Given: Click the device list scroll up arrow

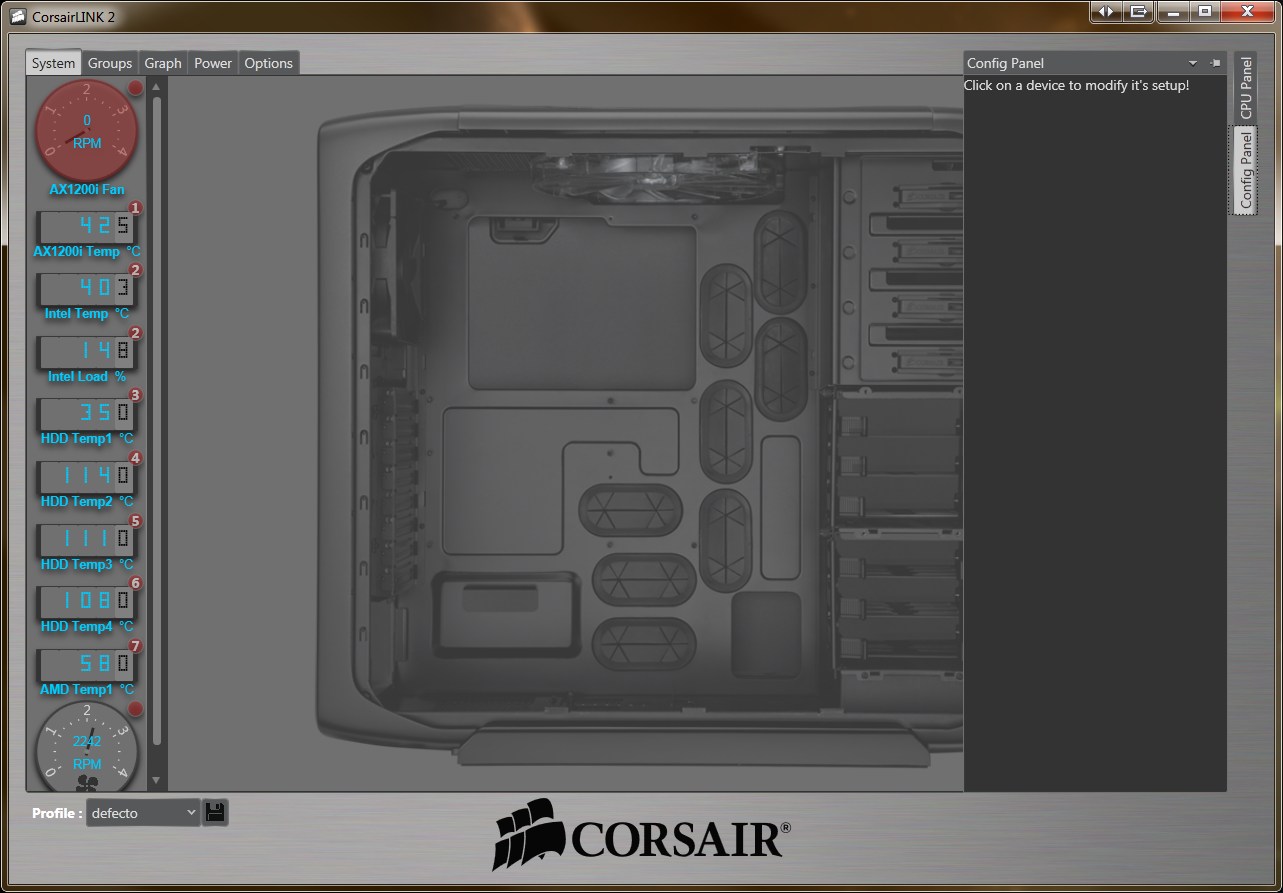Looking at the screenshot, I should (155, 87).
